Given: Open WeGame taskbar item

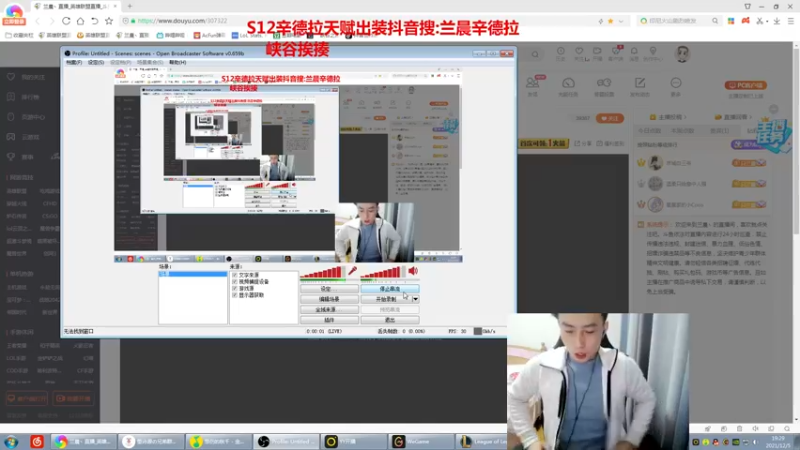Looking at the screenshot, I should tap(420, 441).
